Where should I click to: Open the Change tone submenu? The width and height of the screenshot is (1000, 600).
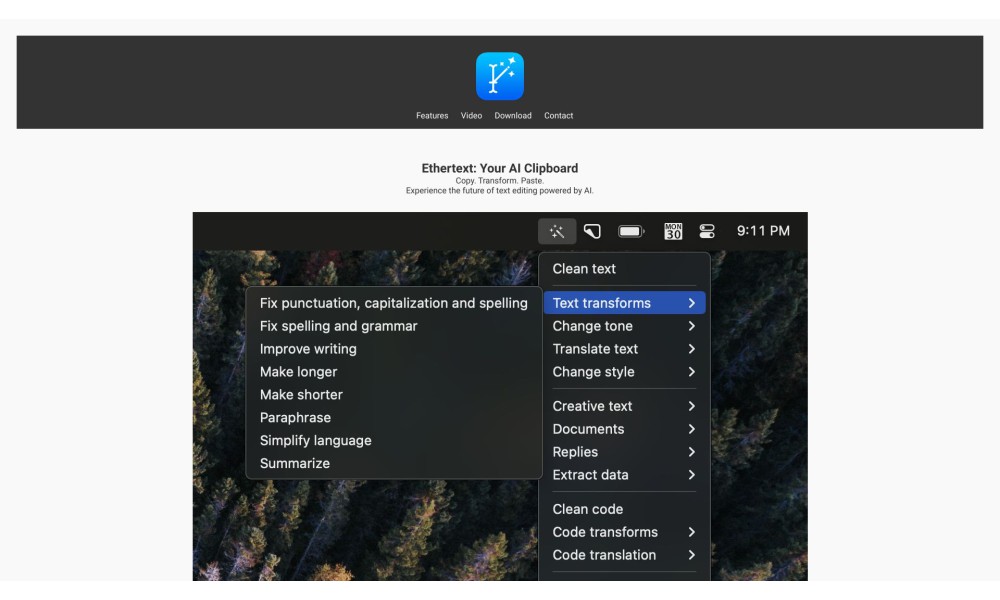pos(624,326)
